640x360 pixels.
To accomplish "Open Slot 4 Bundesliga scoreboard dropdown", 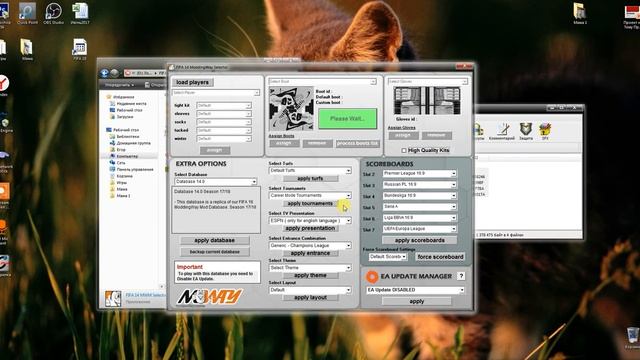I will tap(419, 196).
